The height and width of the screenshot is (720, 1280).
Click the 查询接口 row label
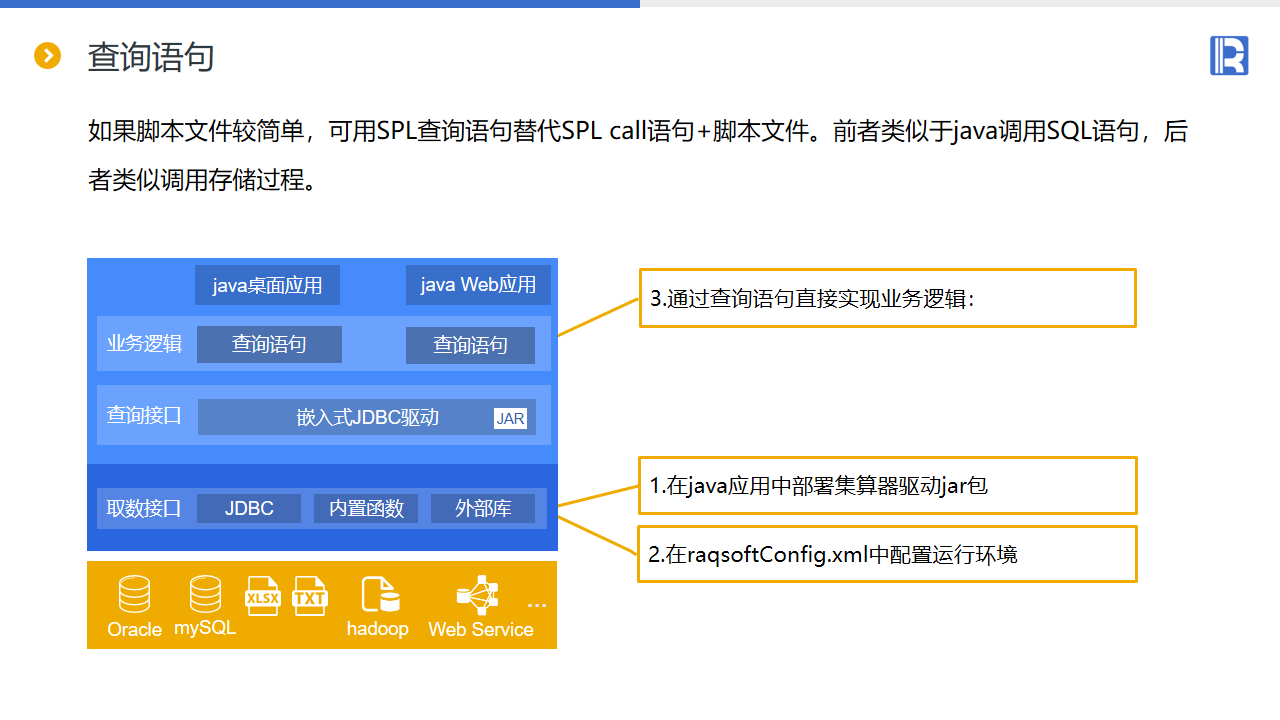(144, 415)
